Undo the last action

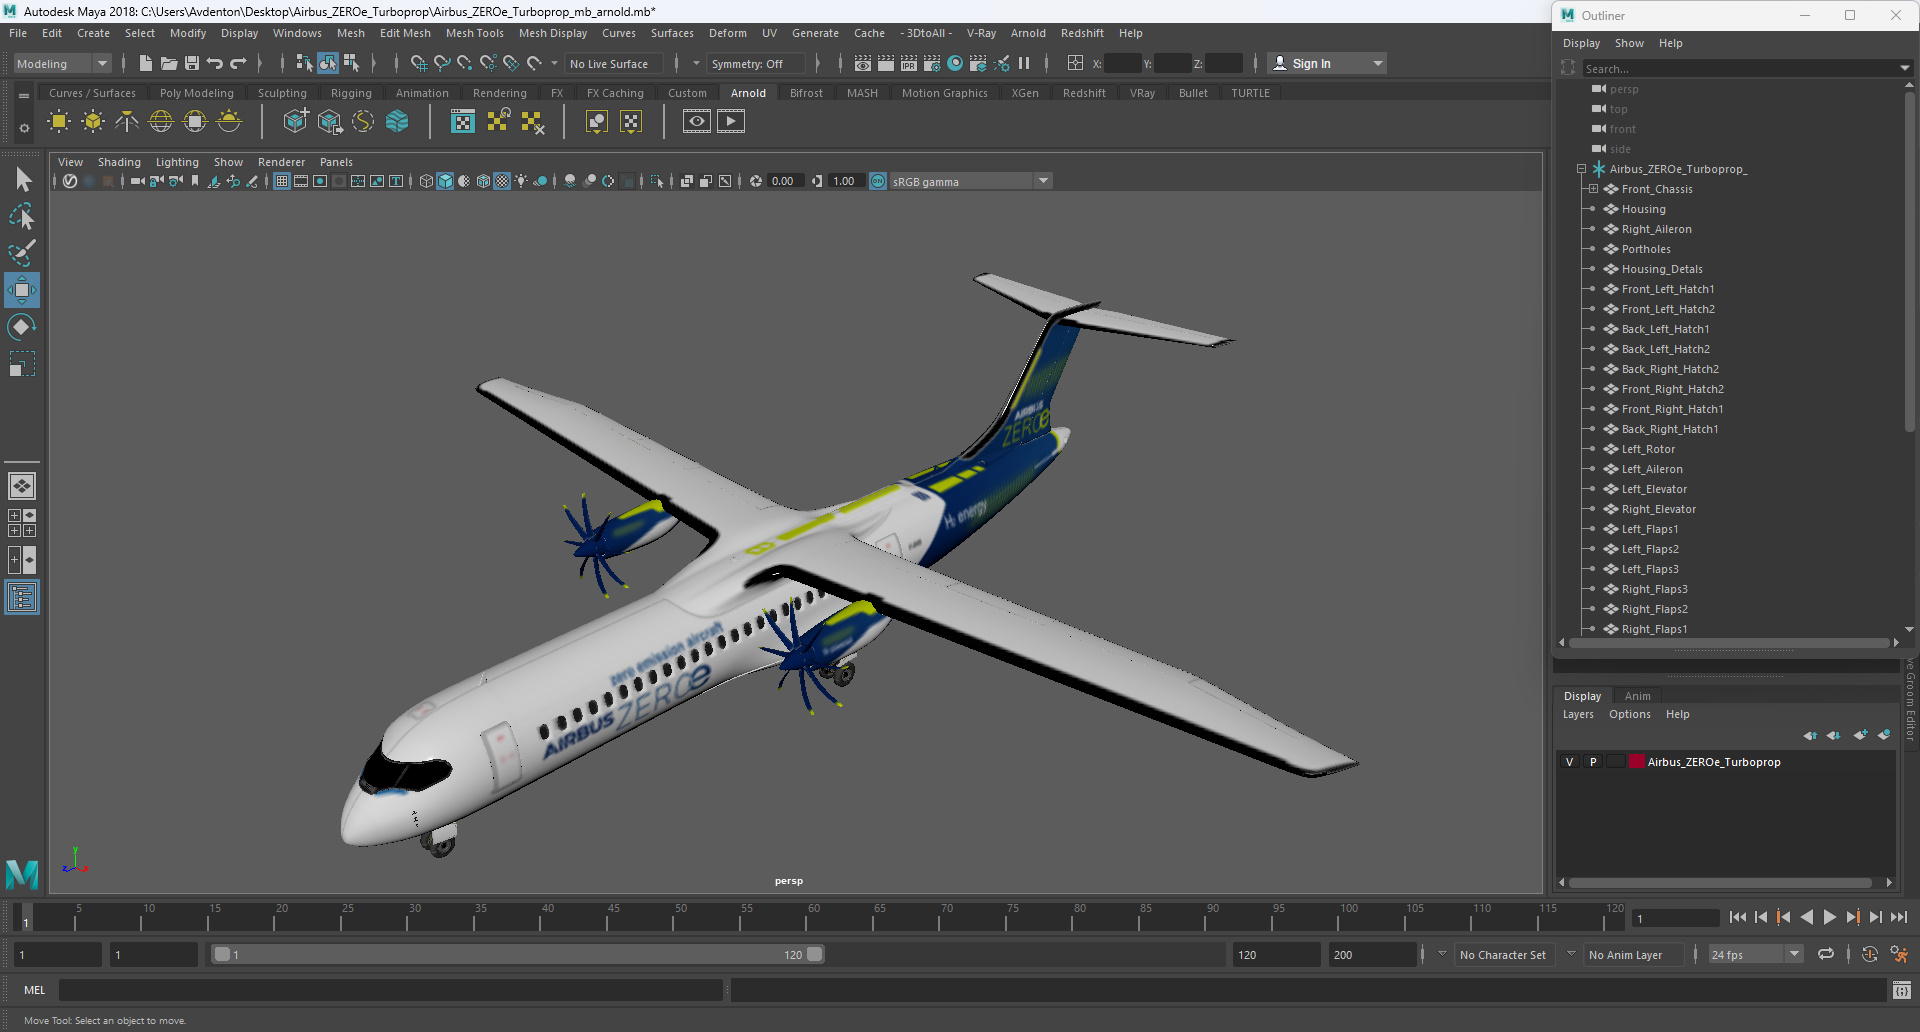[x=215, y=63]
